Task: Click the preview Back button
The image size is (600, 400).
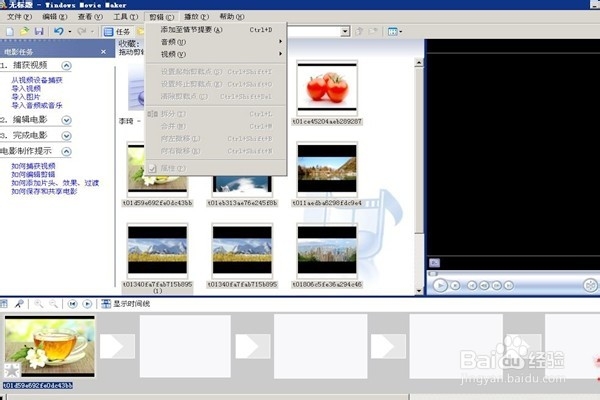Action: [x=472, y=286]
